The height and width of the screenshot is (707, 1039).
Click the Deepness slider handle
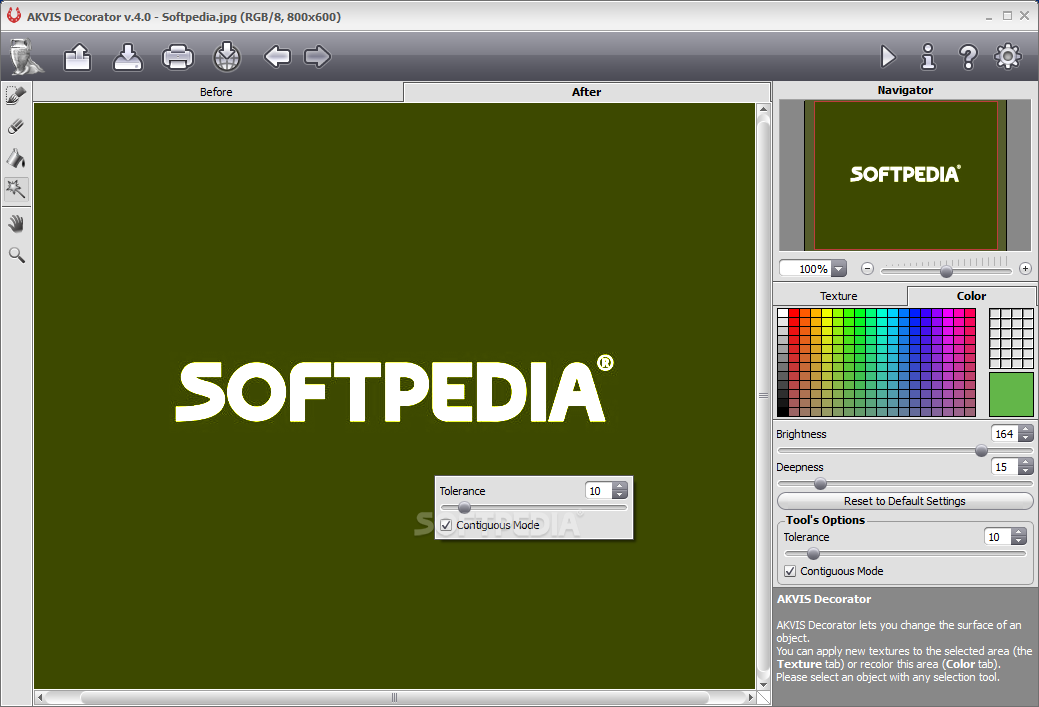(820, 484)
